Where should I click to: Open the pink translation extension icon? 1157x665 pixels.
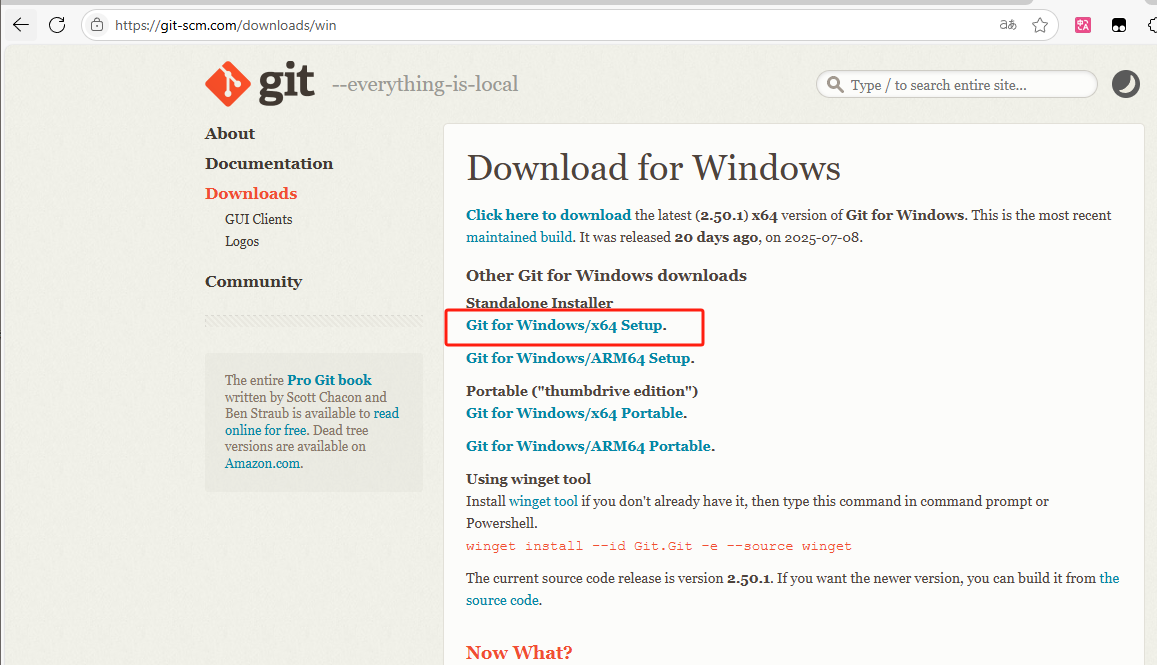point(1082,25)
